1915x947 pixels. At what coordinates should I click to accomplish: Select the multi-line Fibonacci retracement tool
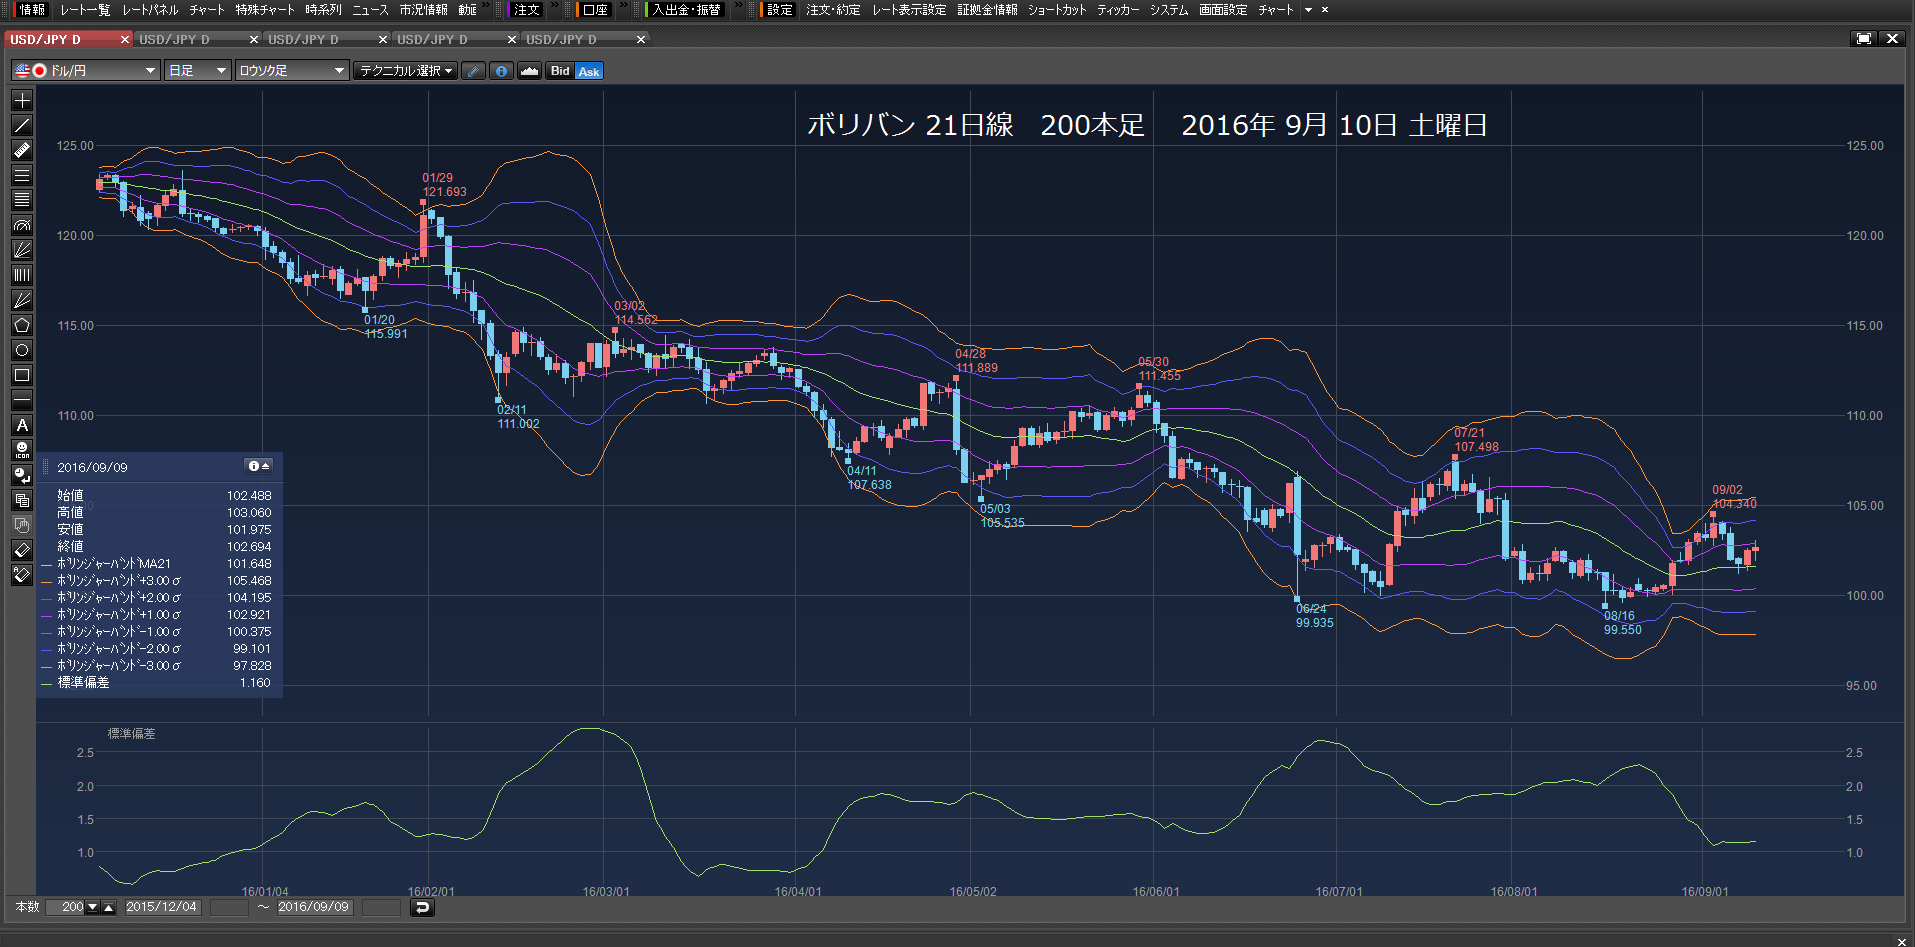click(22, 200)
